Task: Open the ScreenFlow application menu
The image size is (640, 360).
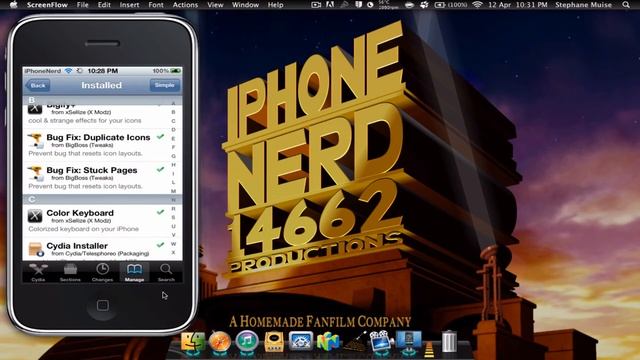Action: pyautogui.click(x=47, y=5)
